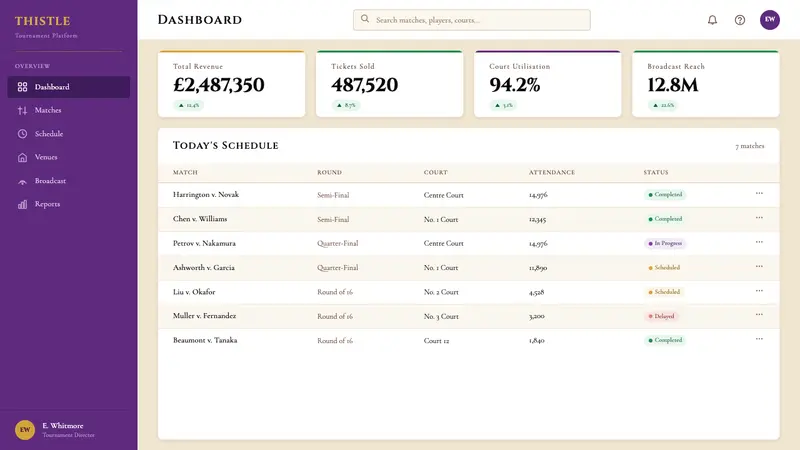Click the Broadcast signal icon
This screenshot has width=800, height=450.
click(22, 181)
